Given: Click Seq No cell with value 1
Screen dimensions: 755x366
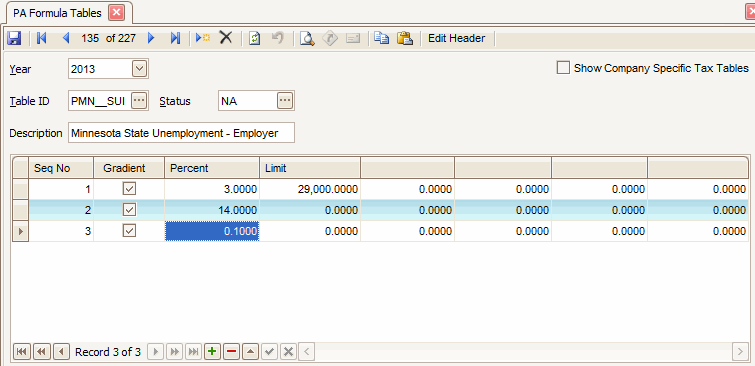Looking at the screenshot, I should [61, 189].
